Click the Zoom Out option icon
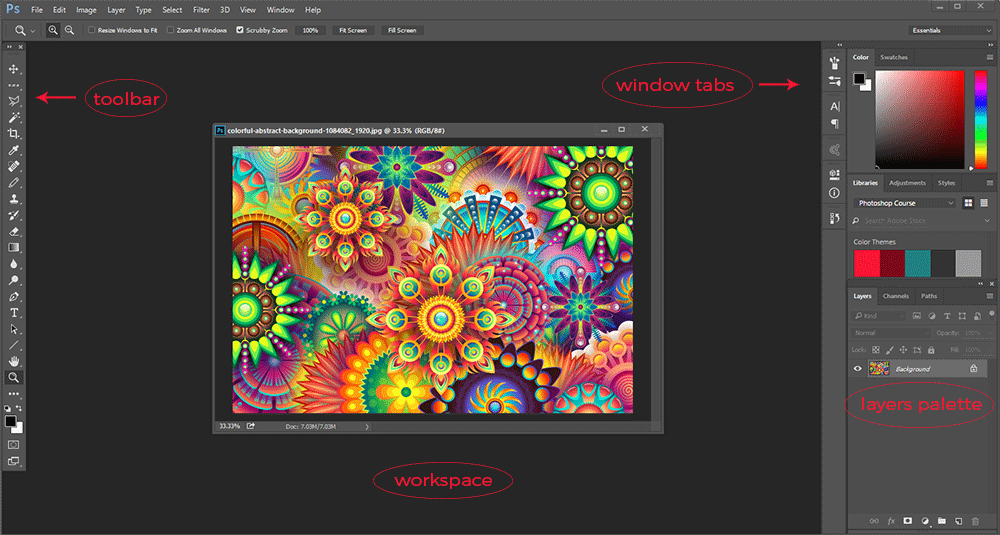Viewport: 1000px width, 535px height. (x=70, y=30)
